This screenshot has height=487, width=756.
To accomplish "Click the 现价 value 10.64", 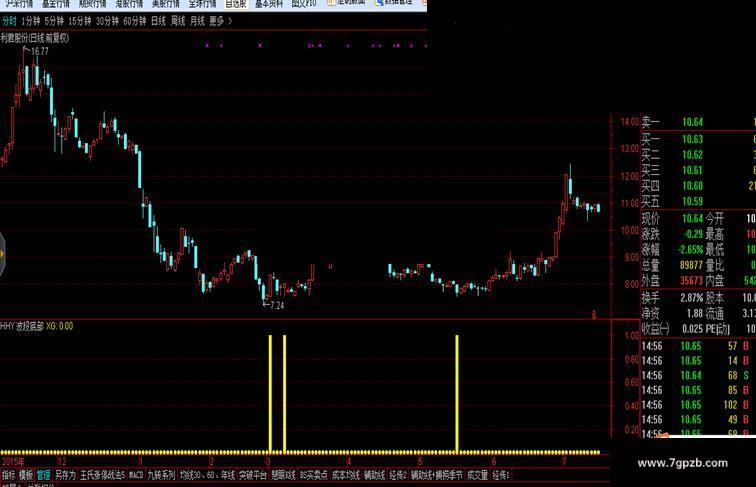I will pyautogui.click(x=692, y=218).
